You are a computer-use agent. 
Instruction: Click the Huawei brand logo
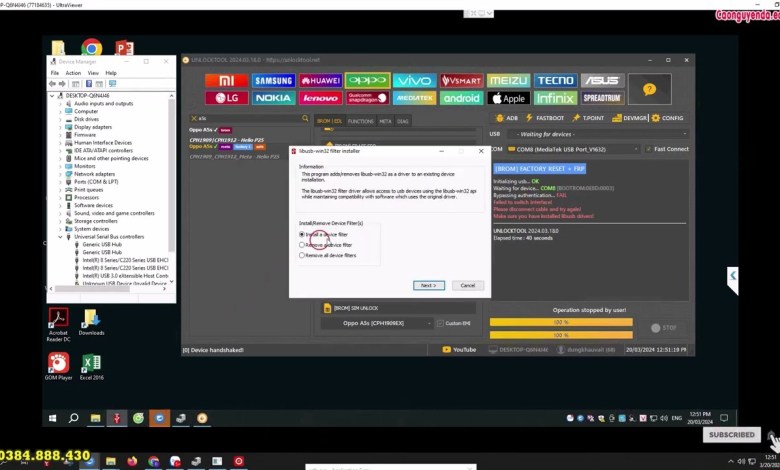click(x=321, y=80)
